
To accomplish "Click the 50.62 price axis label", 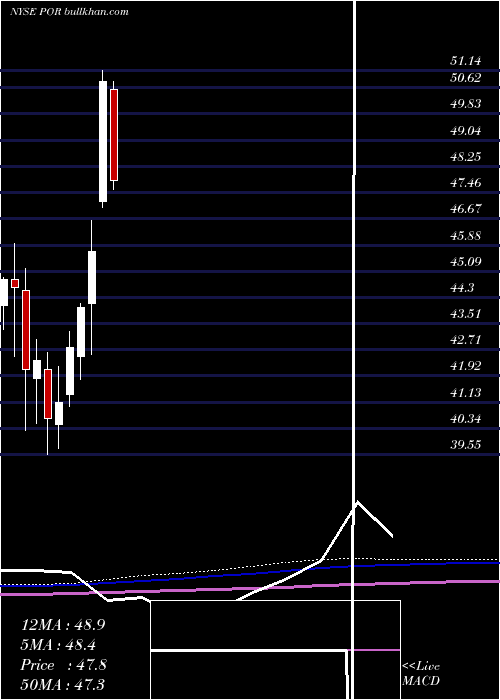I will click(x=466, y=78).
